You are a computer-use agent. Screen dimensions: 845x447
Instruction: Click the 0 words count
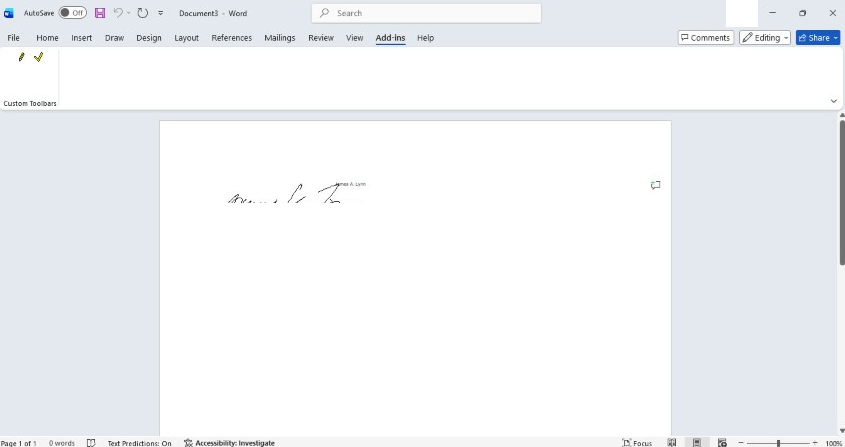click(61, 443)
